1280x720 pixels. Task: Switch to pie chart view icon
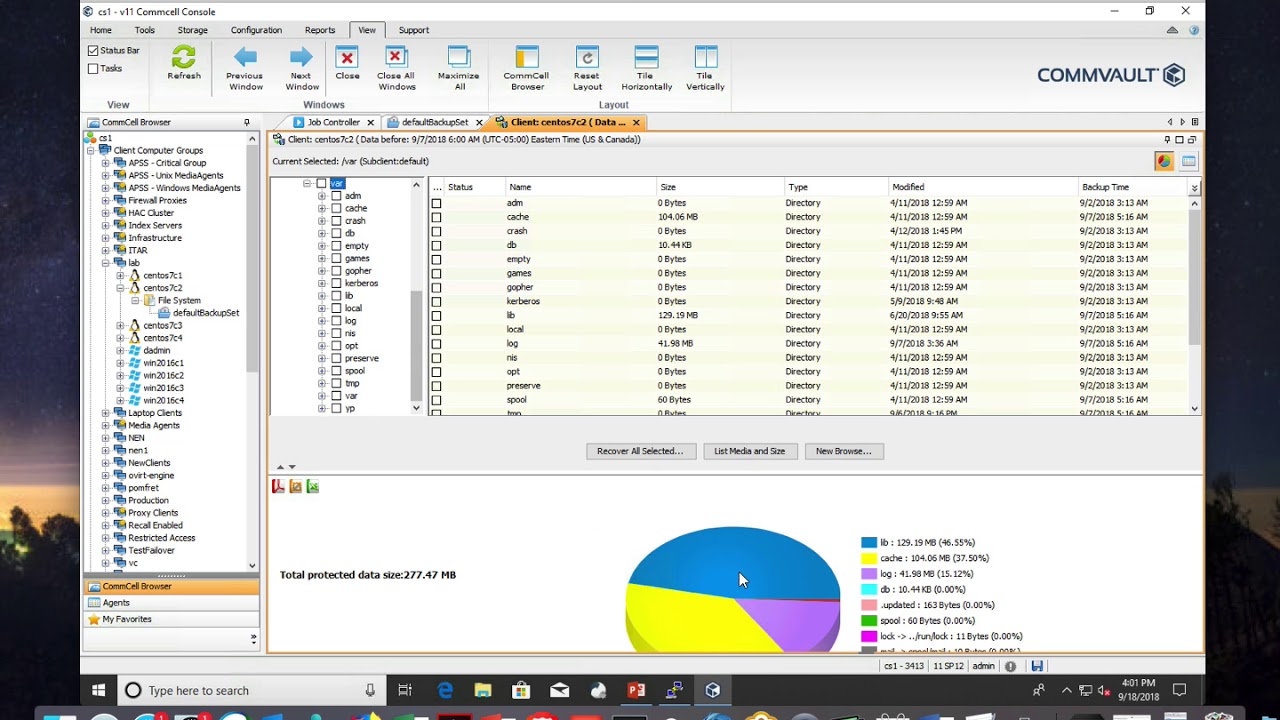click(x=1164, y=161)
